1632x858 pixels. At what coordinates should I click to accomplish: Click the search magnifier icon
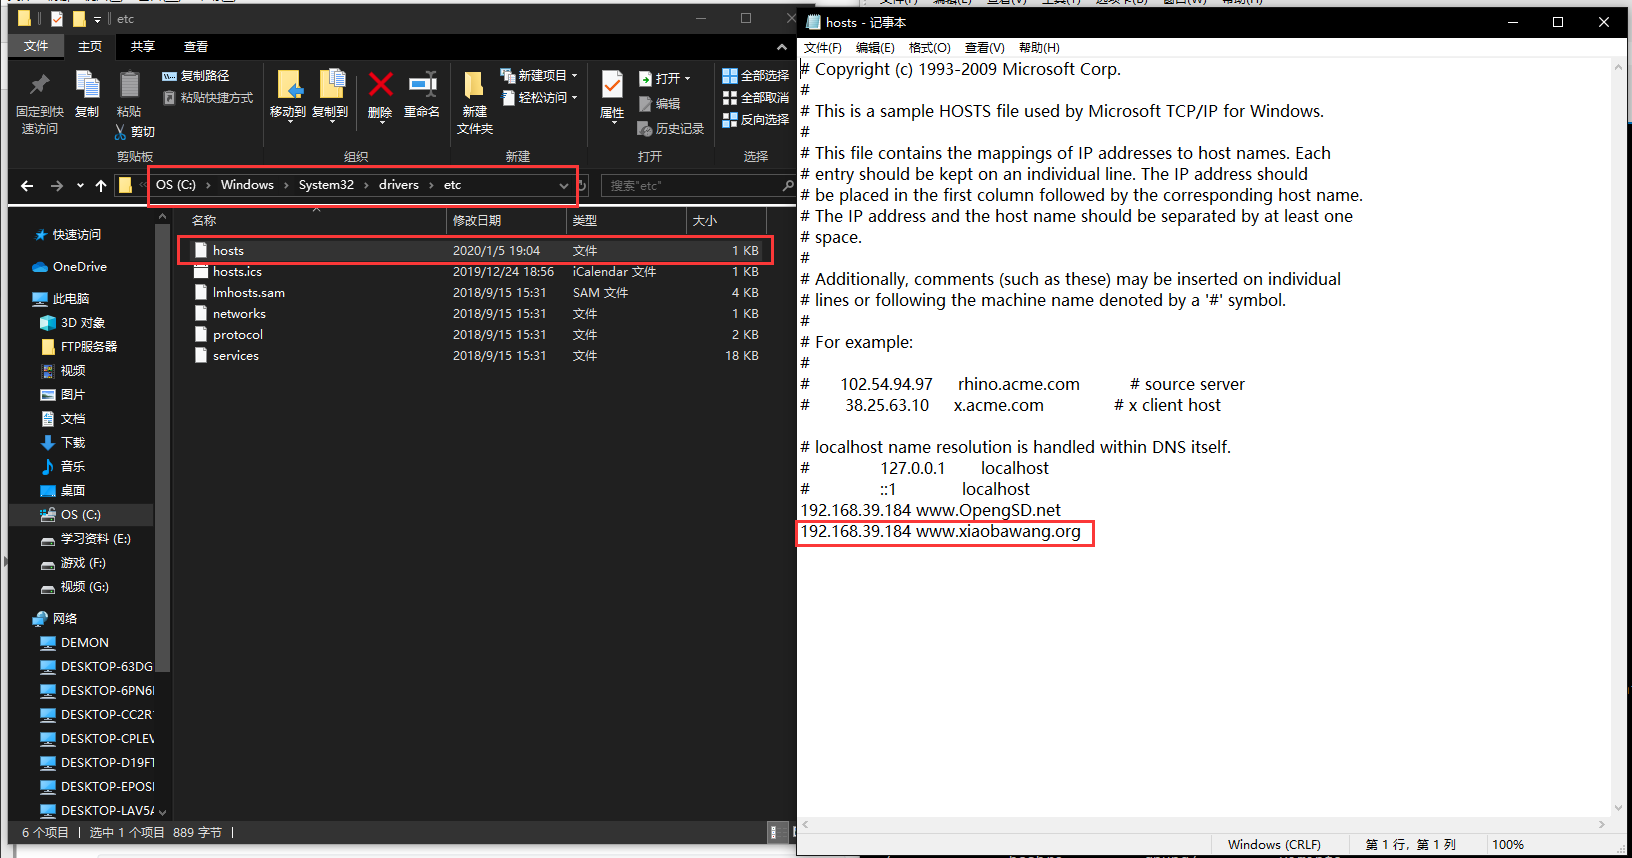point(788,186)
